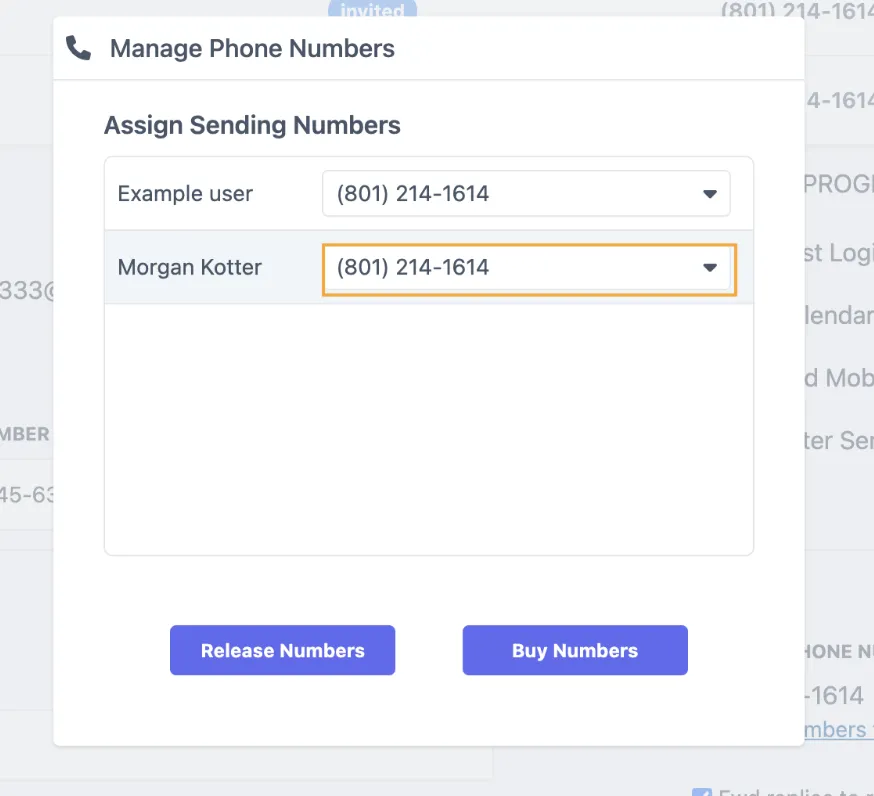The height and width of the screenshot is (796, 874).
Task: Click the phone handset icon in the modal header
Action: 78,47
